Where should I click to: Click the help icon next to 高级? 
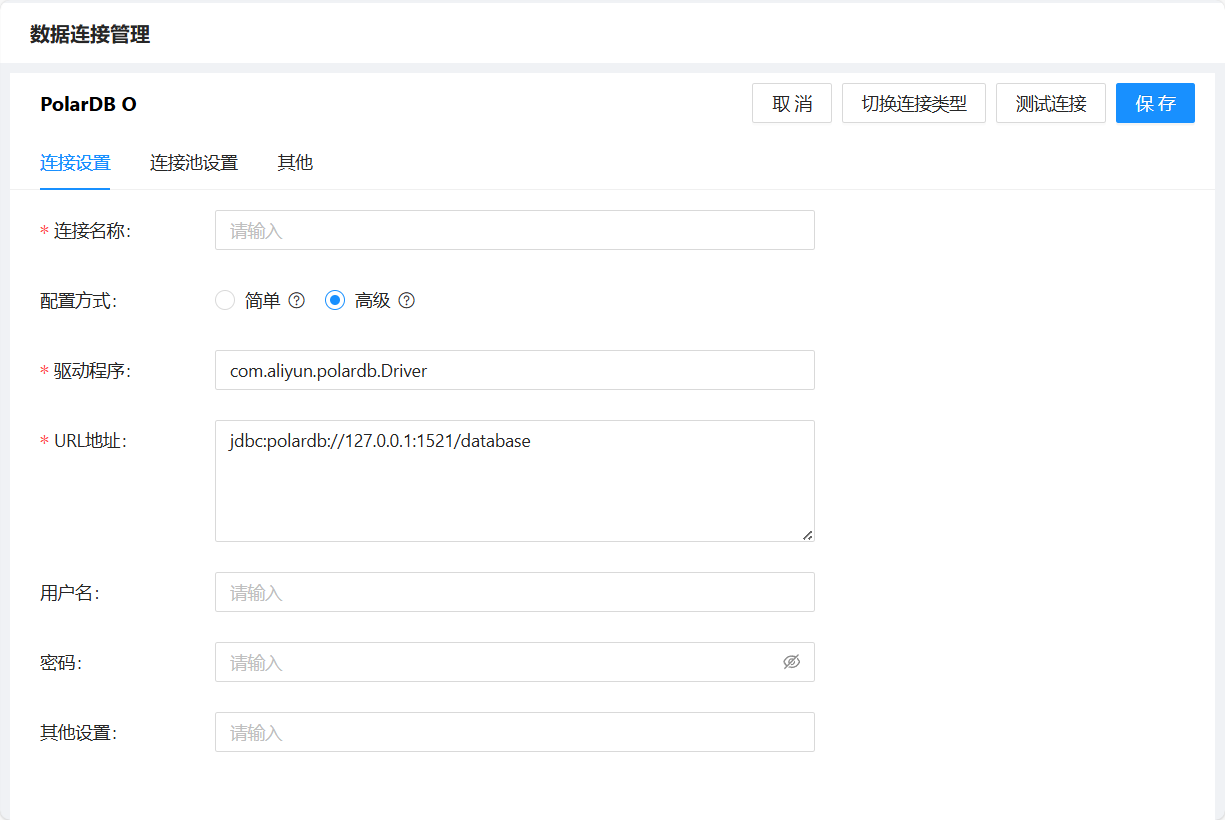406,300
